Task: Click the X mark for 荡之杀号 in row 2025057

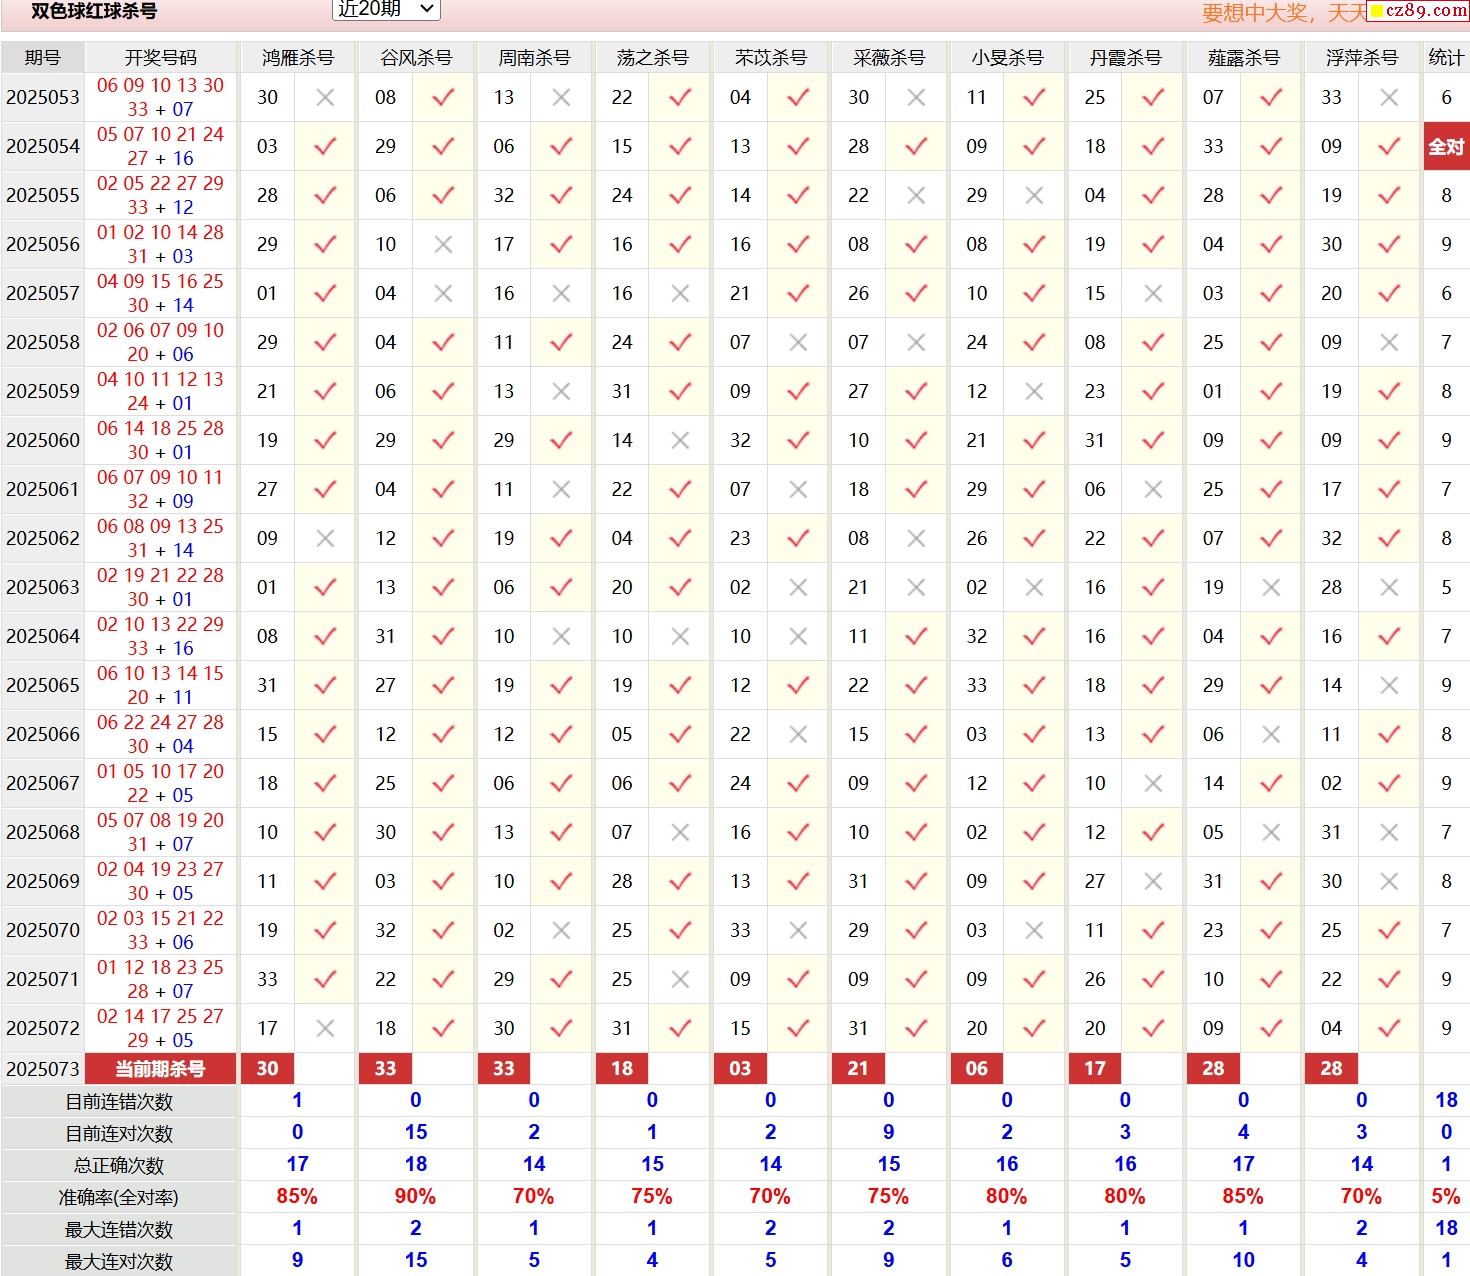Action: tap(680, 293)
